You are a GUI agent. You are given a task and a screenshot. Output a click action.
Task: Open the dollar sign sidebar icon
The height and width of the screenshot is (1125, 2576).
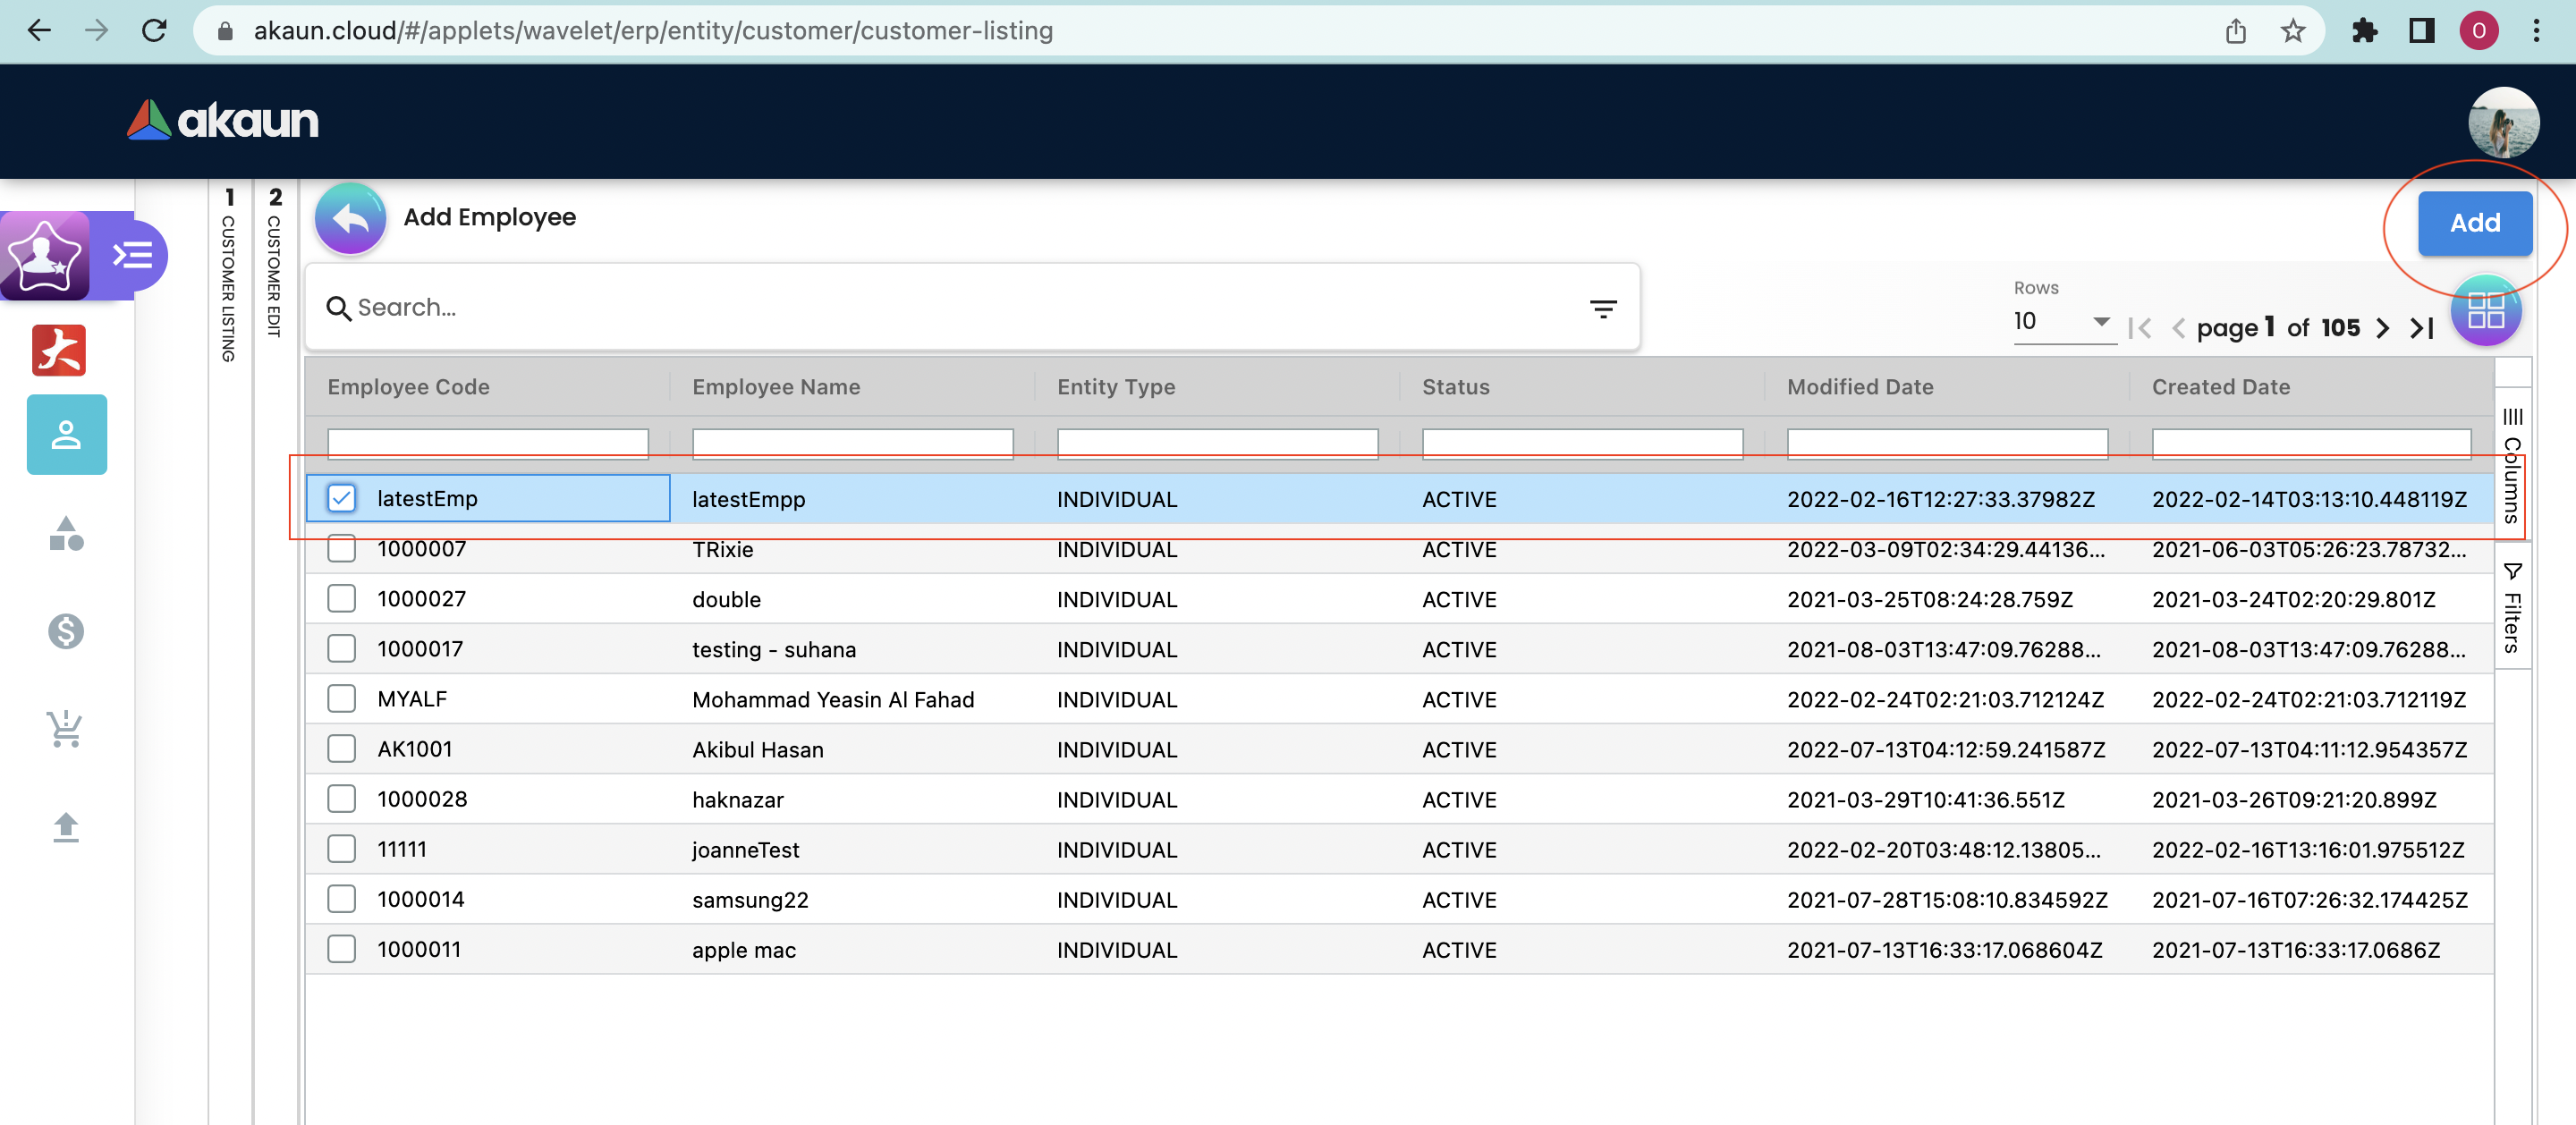(66, 631)
